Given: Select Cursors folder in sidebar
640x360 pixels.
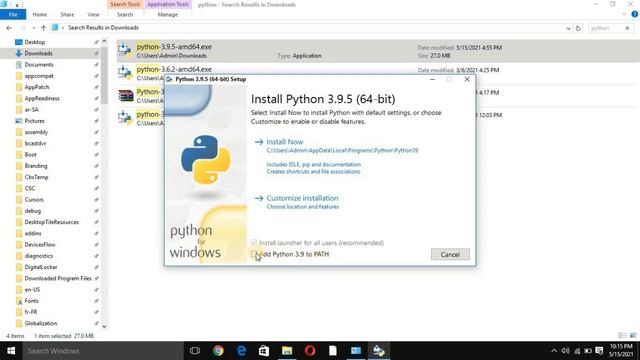Looking at the screenshot, I should pos(34,200).
